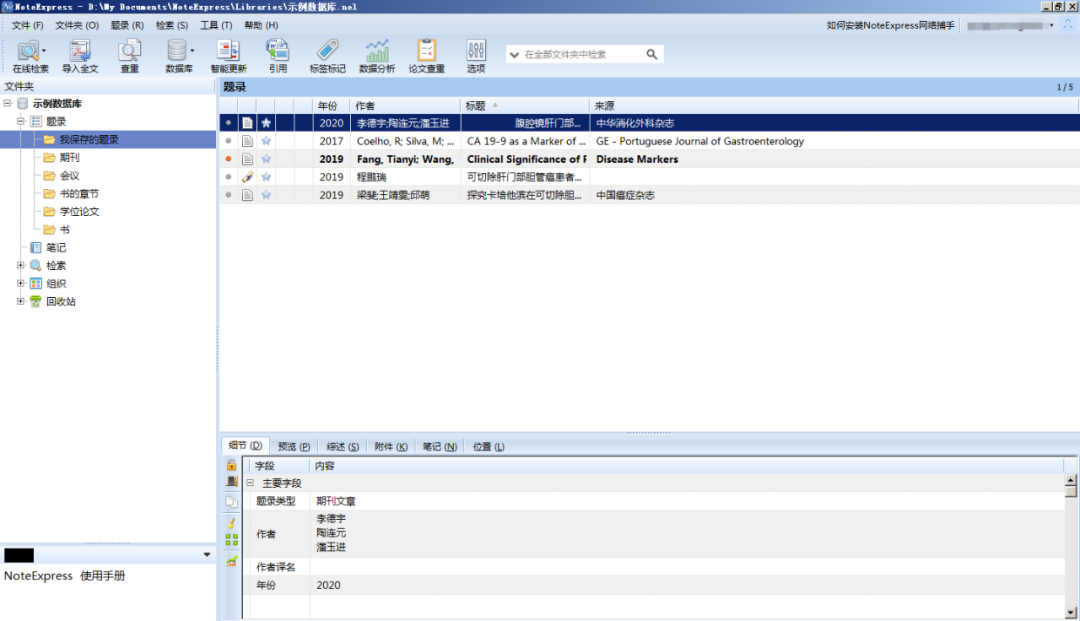
Task: Click the lock icon in details sidebar
Action: click(x=231, y=465)
